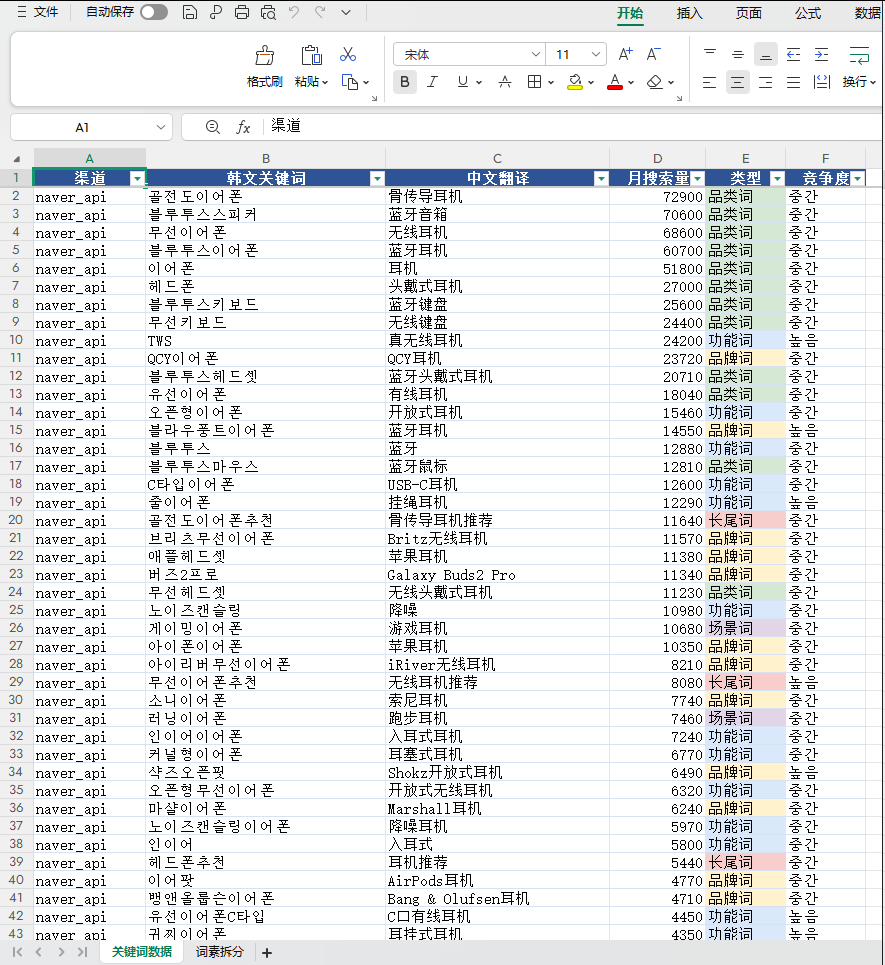Apply red font color
This screenshot has width=885, height=965.
tap(615, 82)
